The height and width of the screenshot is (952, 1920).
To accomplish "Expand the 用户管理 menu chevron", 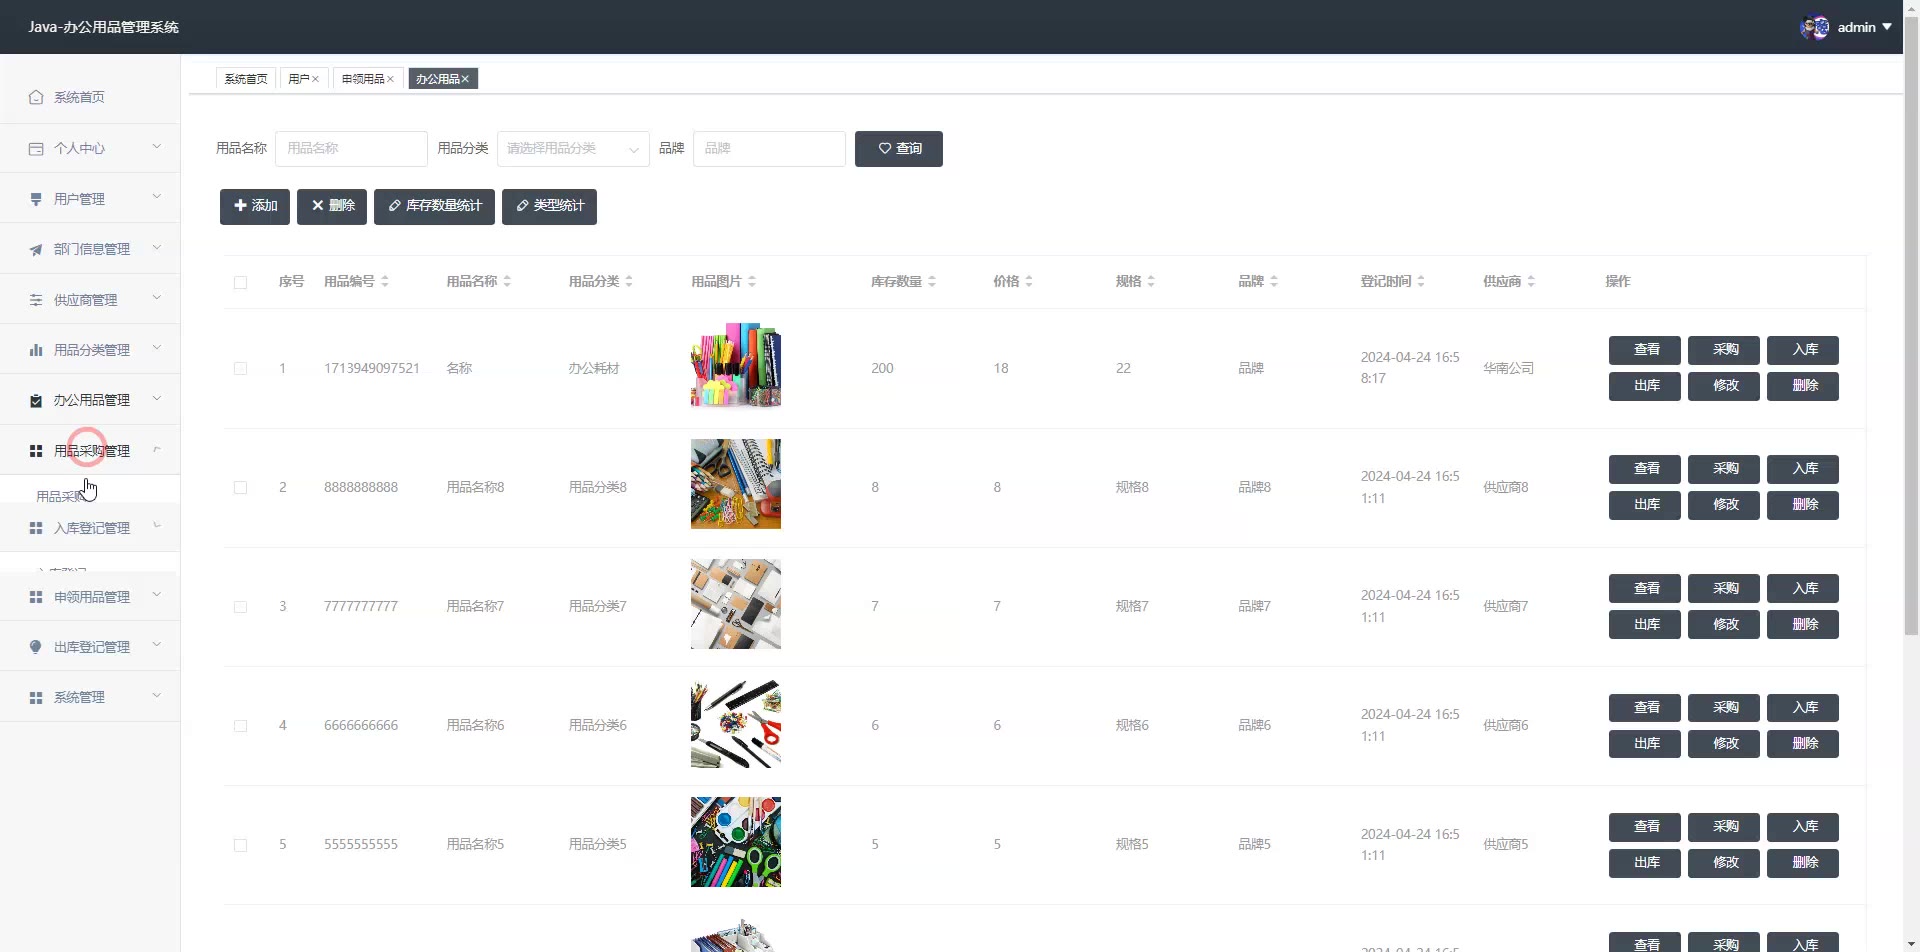I will [157, 197].
